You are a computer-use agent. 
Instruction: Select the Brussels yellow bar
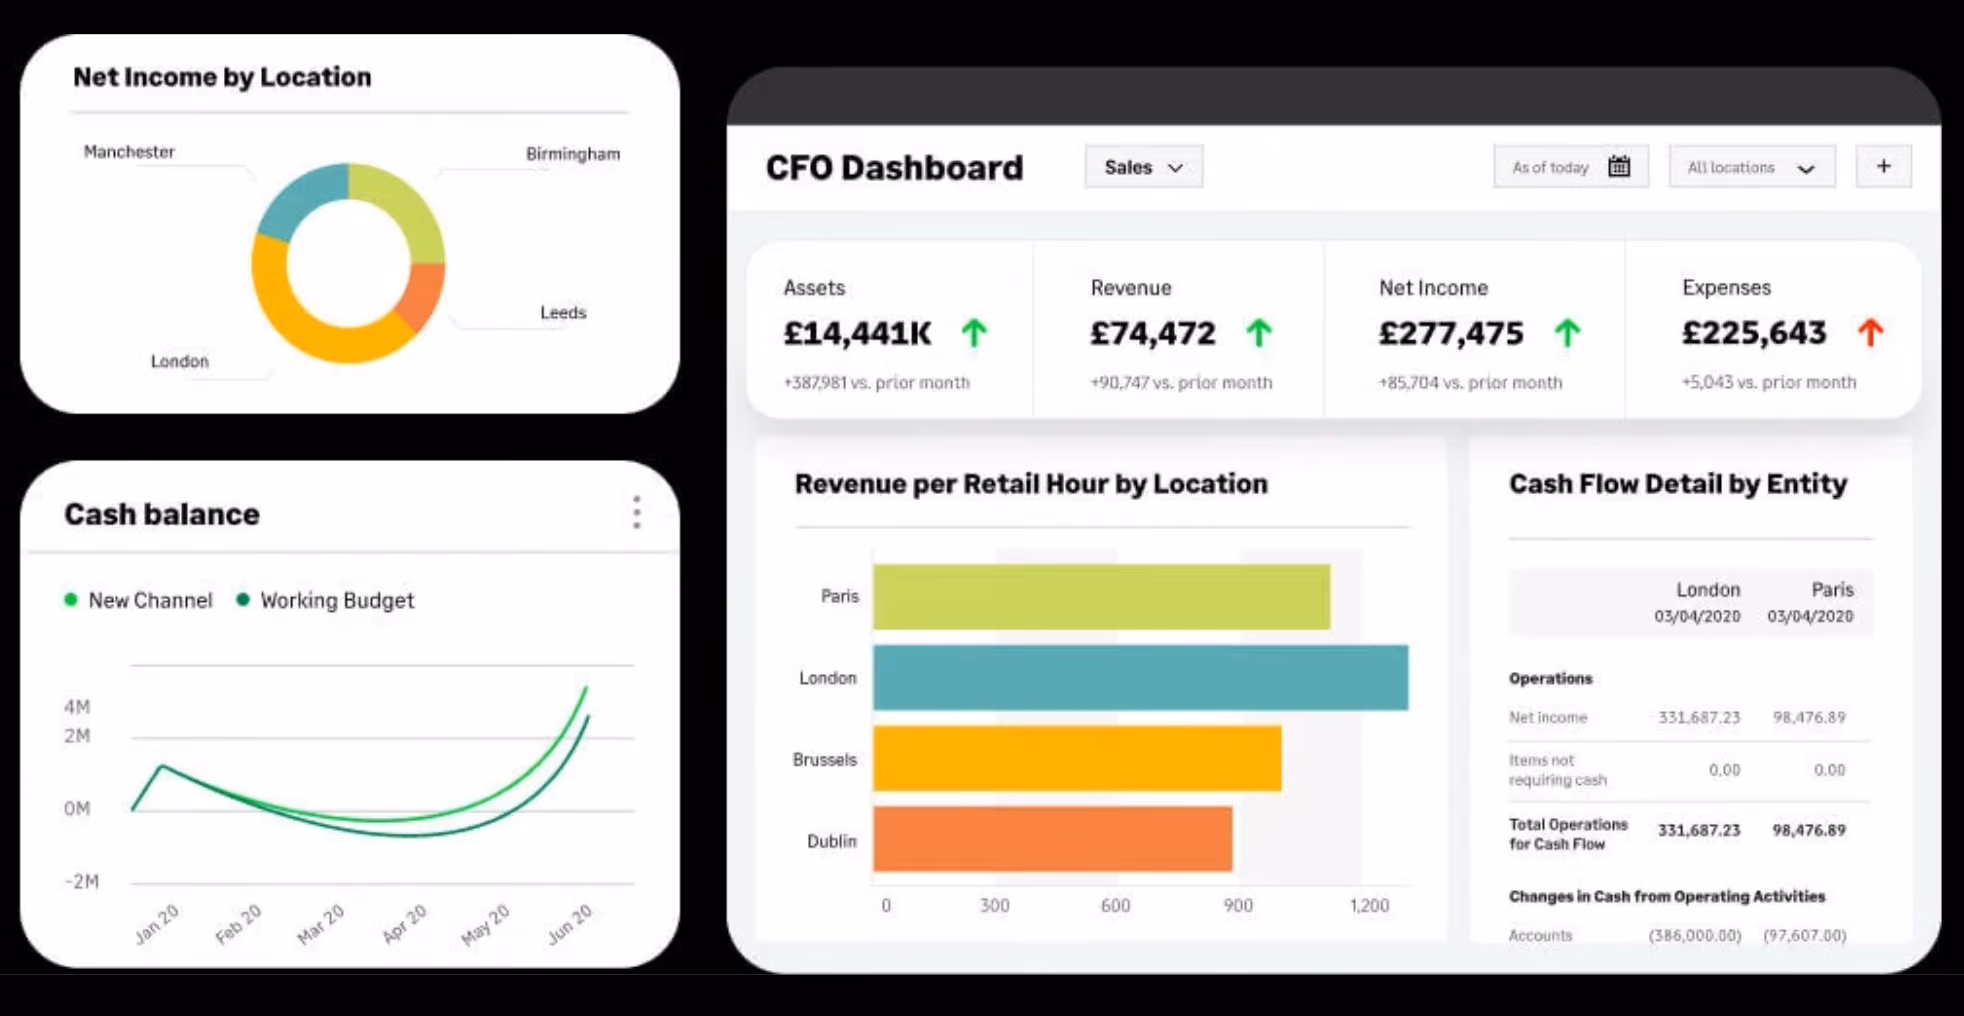1077,759
